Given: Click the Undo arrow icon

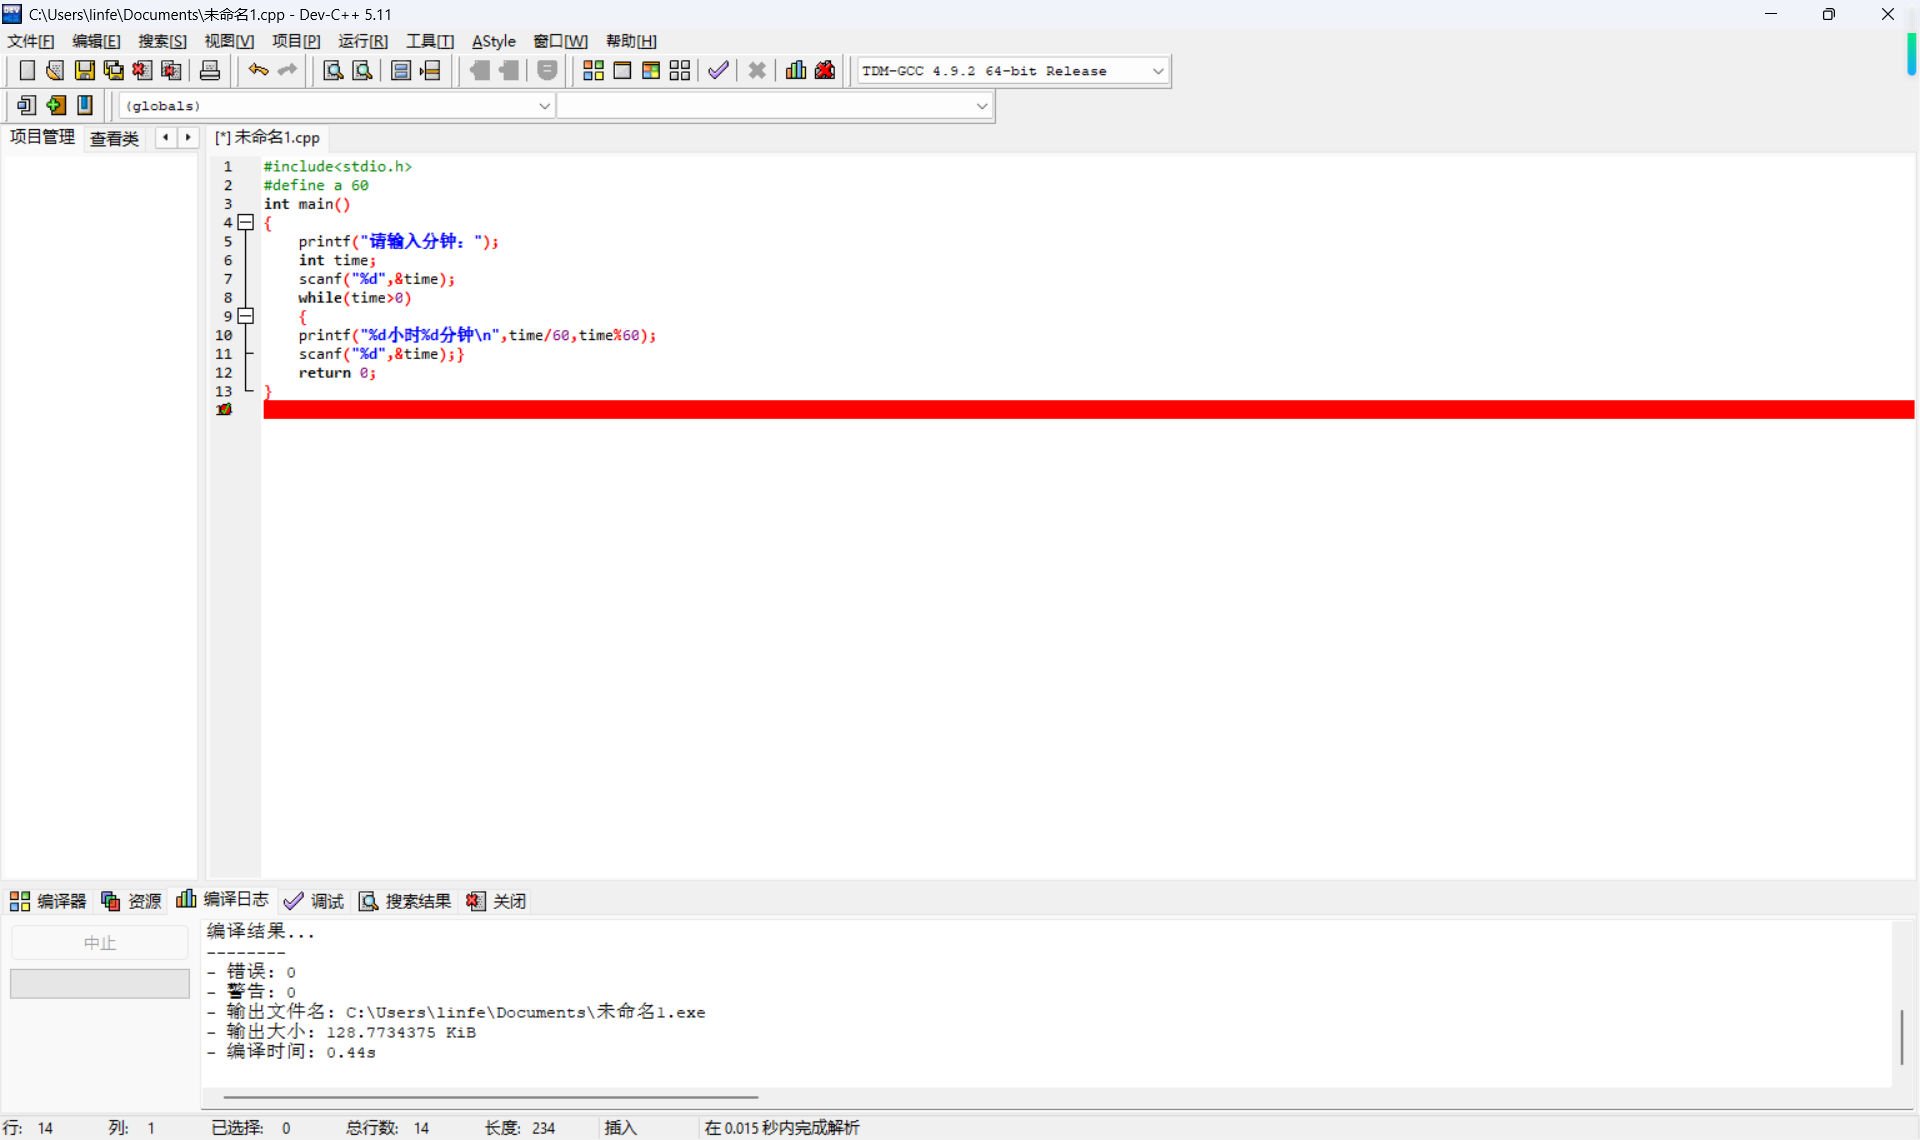Looking at the screenshot, I should (x=258, y=70).
